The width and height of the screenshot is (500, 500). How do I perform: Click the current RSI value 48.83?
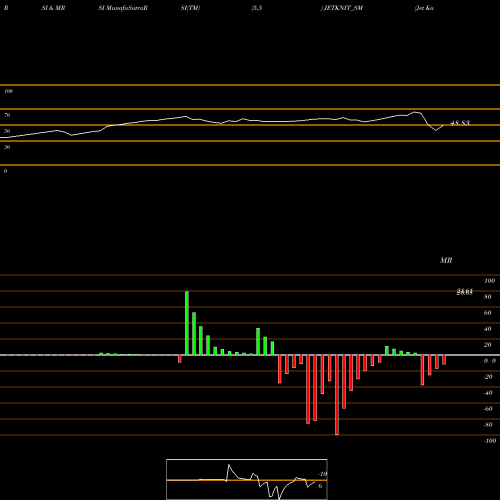[x=460, y=123]
